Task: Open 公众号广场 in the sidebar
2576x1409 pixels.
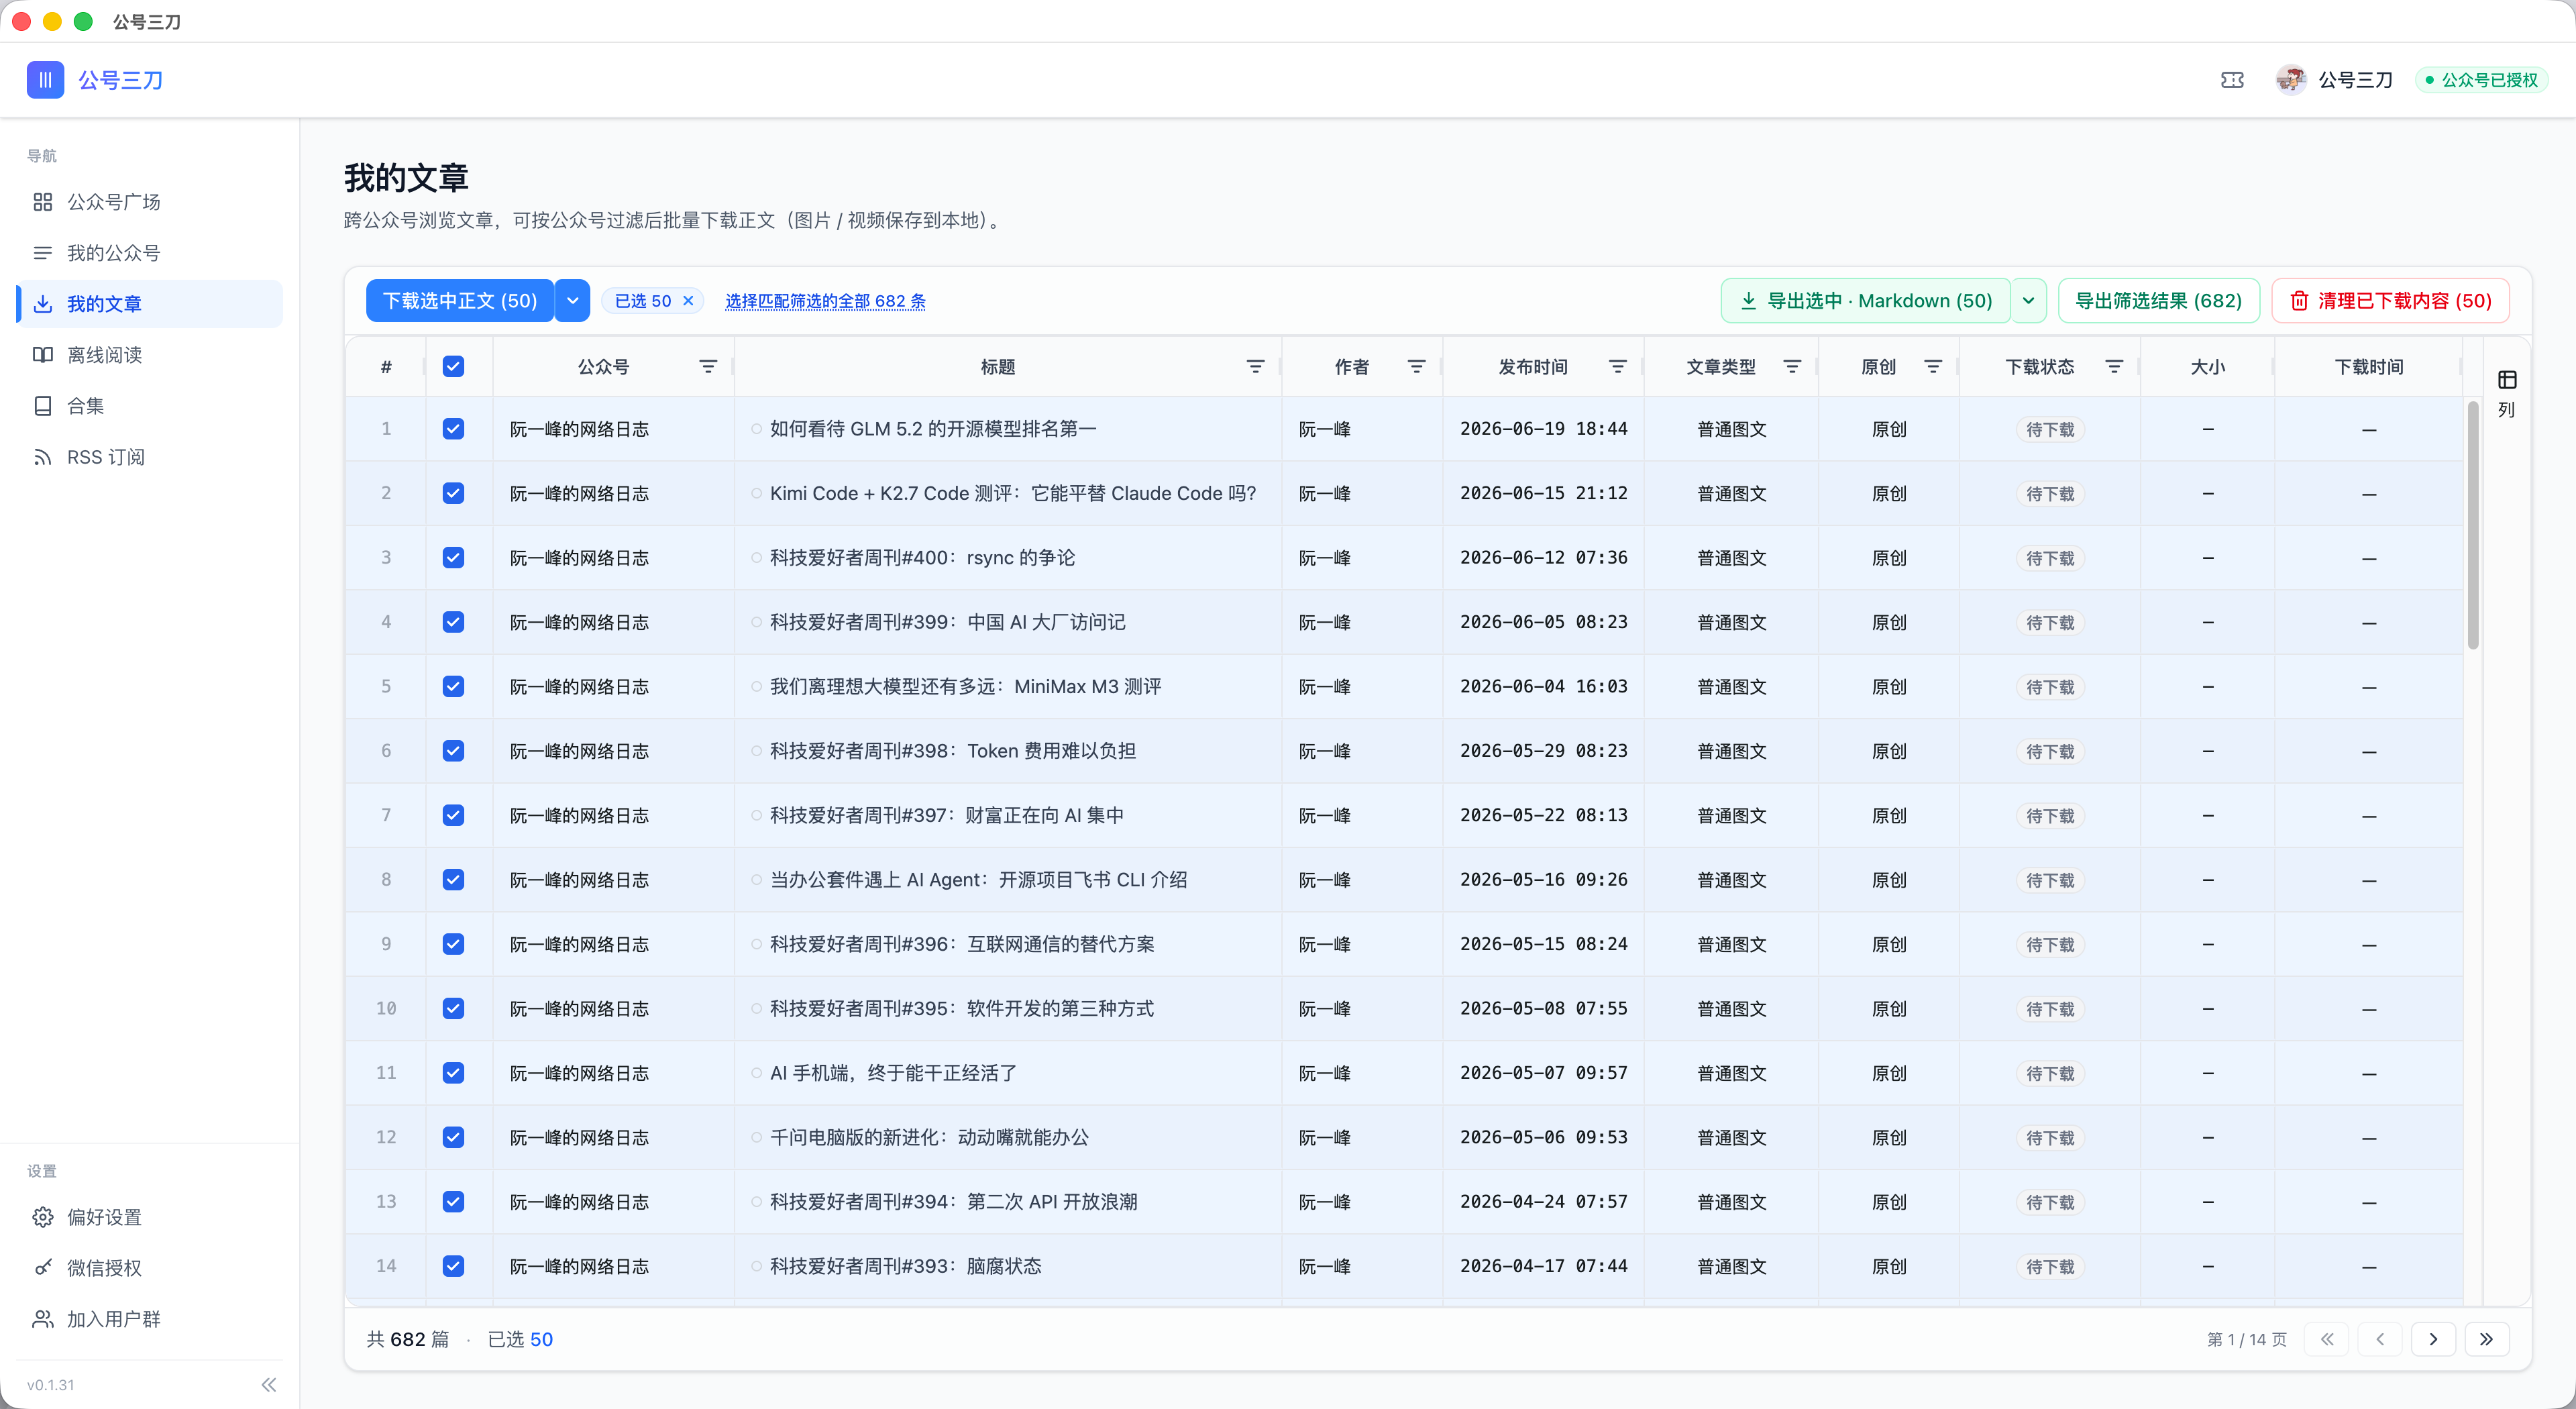Action: pyautogui.click(x=150, y=202)
